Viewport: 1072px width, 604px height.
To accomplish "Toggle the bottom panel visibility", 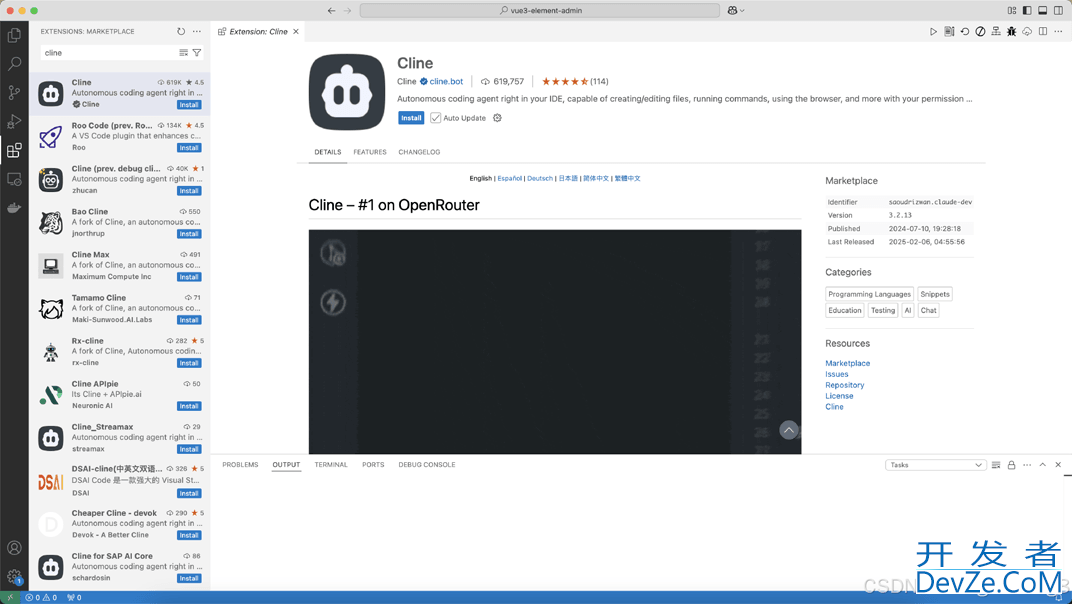I will (1043, 10).
